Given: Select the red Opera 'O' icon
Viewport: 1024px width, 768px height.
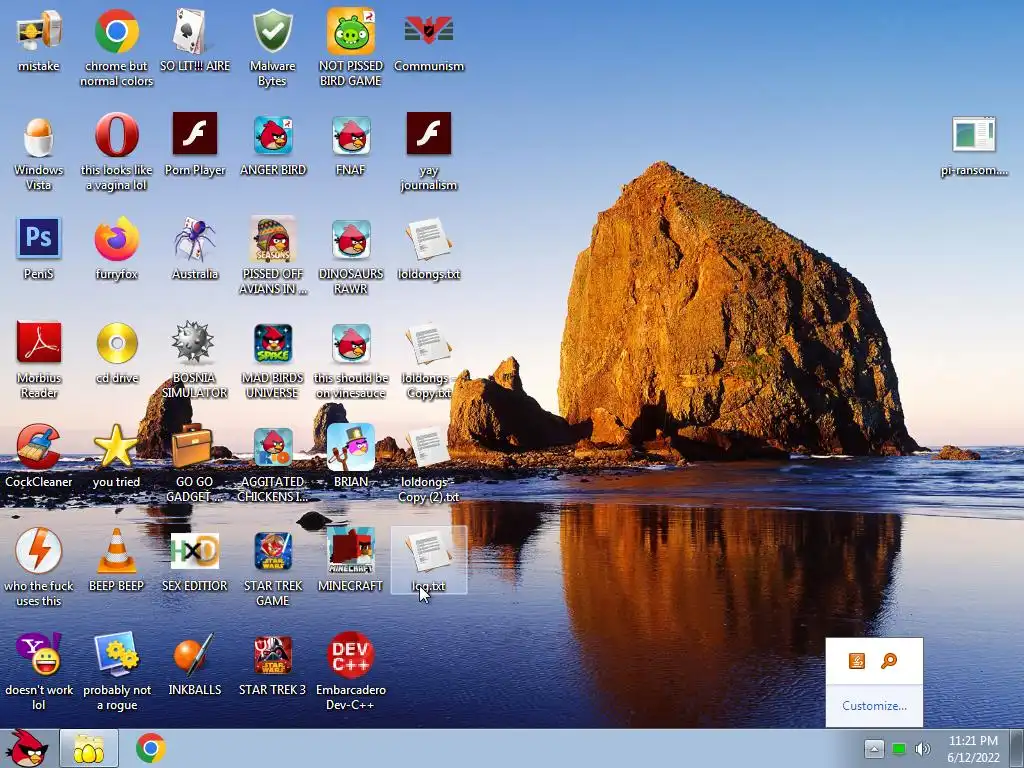Looking at the screenshot, I should tap(116, 152).
